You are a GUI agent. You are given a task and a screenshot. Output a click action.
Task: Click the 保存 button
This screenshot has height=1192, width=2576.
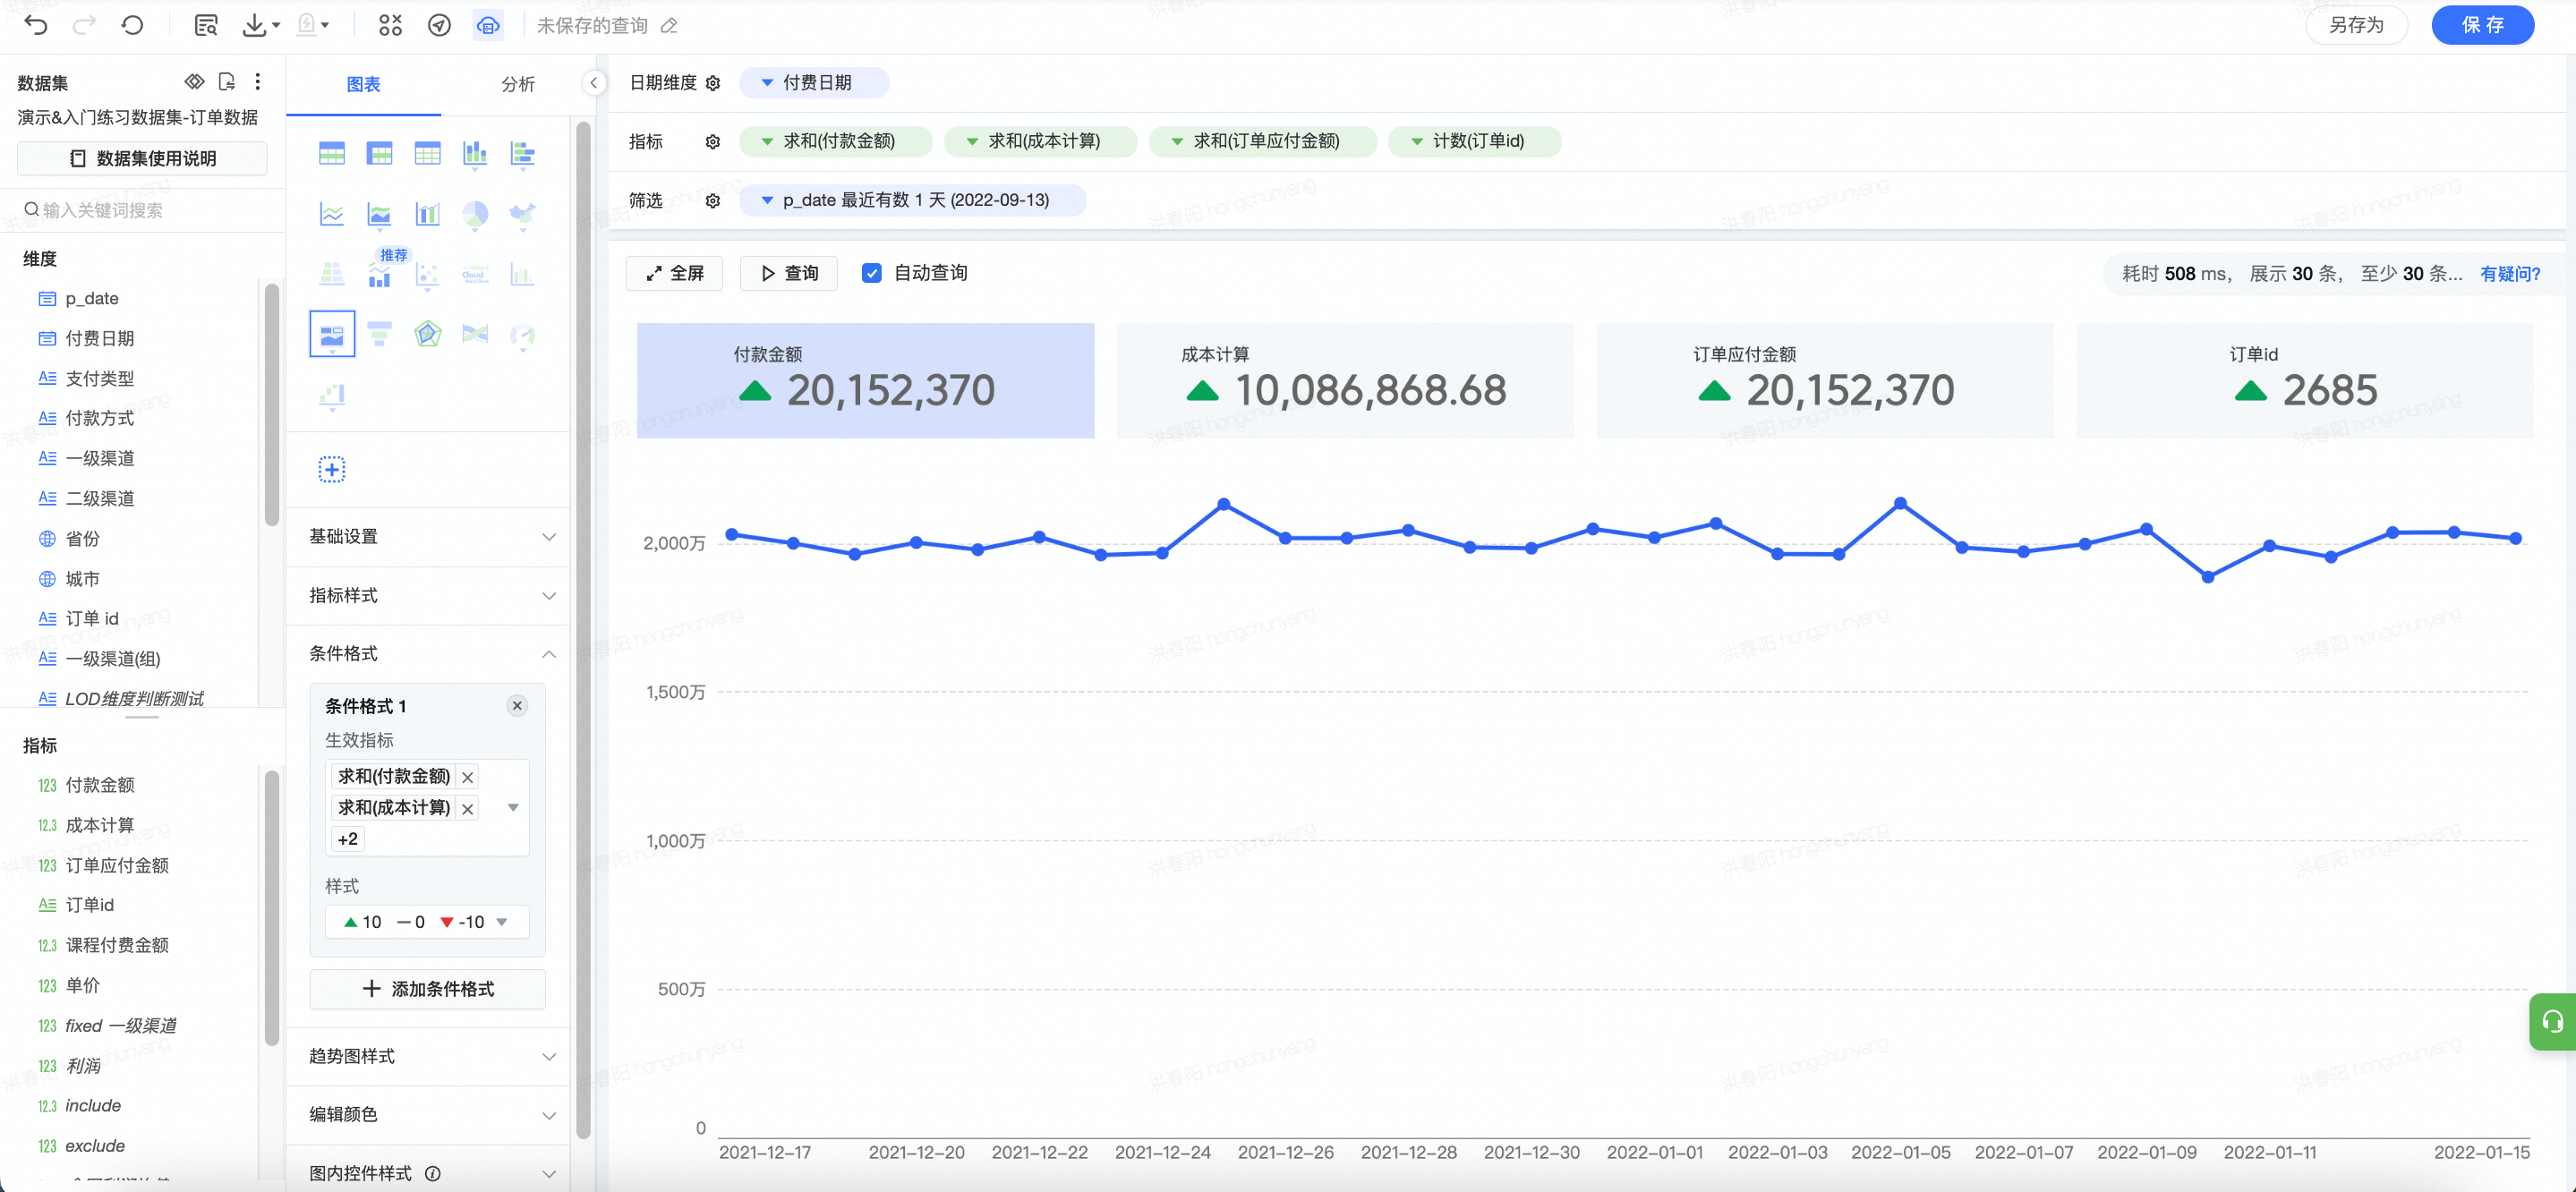pos(2482,25)
